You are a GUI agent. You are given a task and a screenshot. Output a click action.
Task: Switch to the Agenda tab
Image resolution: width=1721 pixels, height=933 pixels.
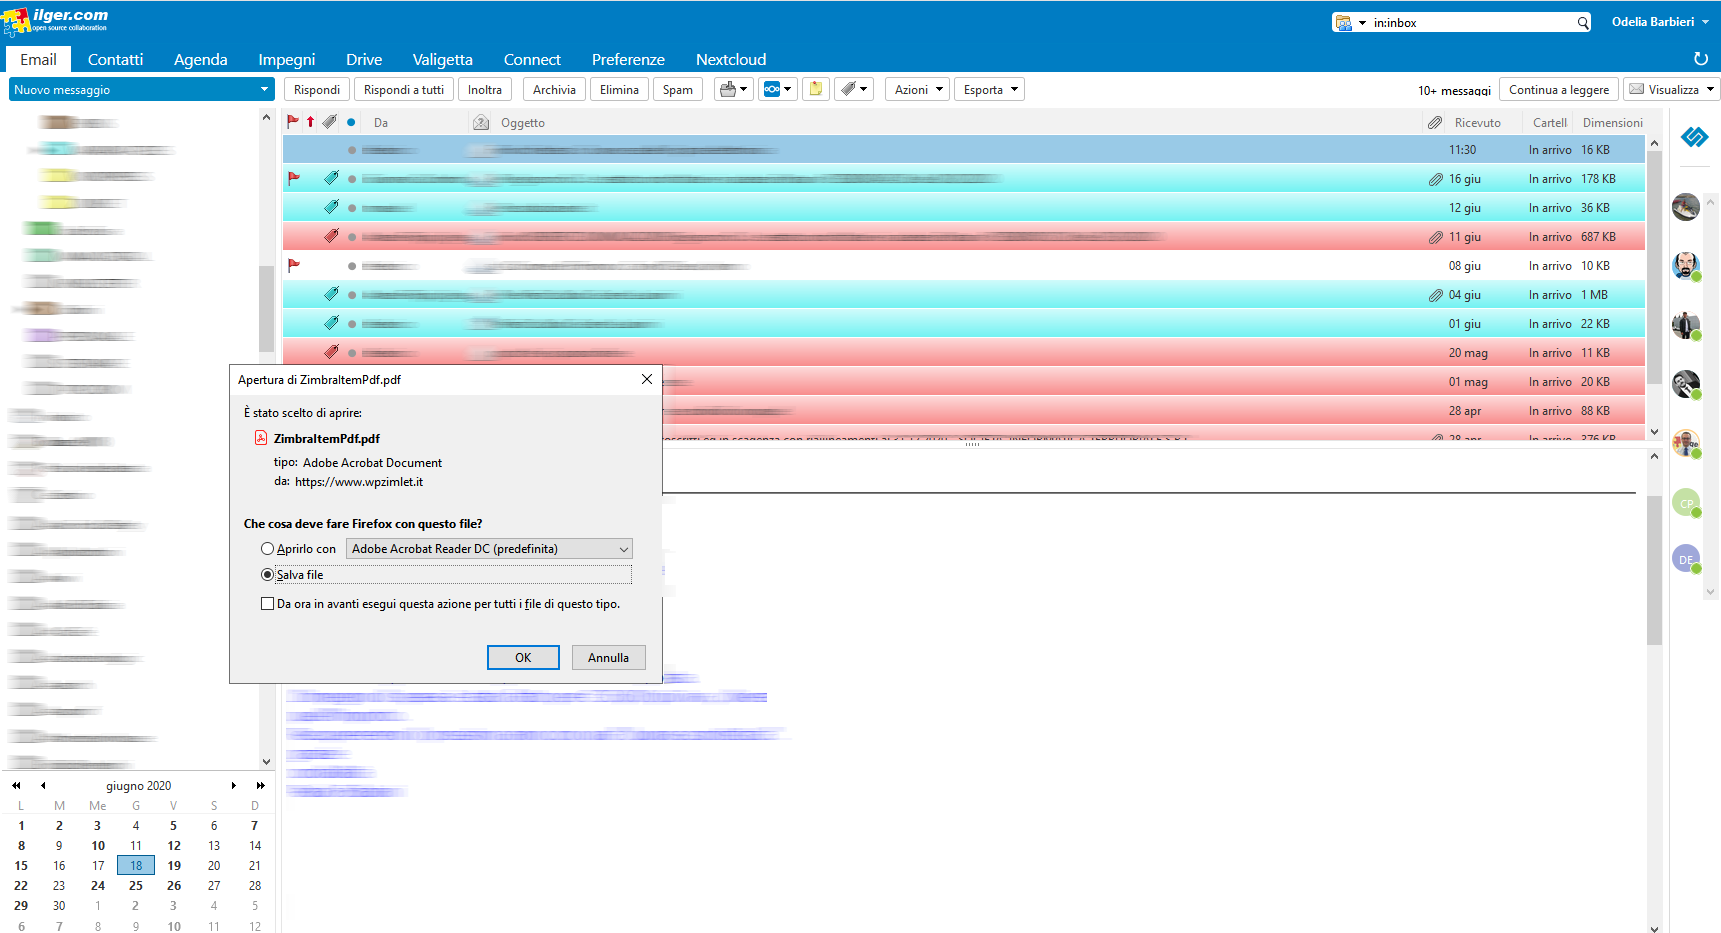pos(201,60)
